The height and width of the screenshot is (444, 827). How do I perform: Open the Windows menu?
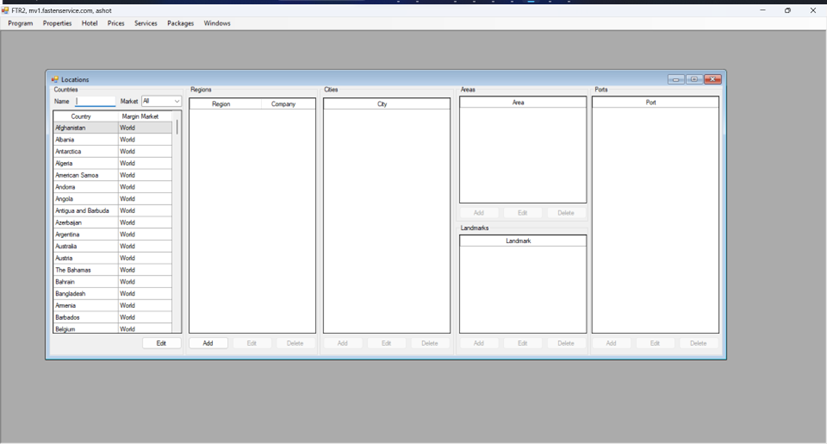point(217,23)
